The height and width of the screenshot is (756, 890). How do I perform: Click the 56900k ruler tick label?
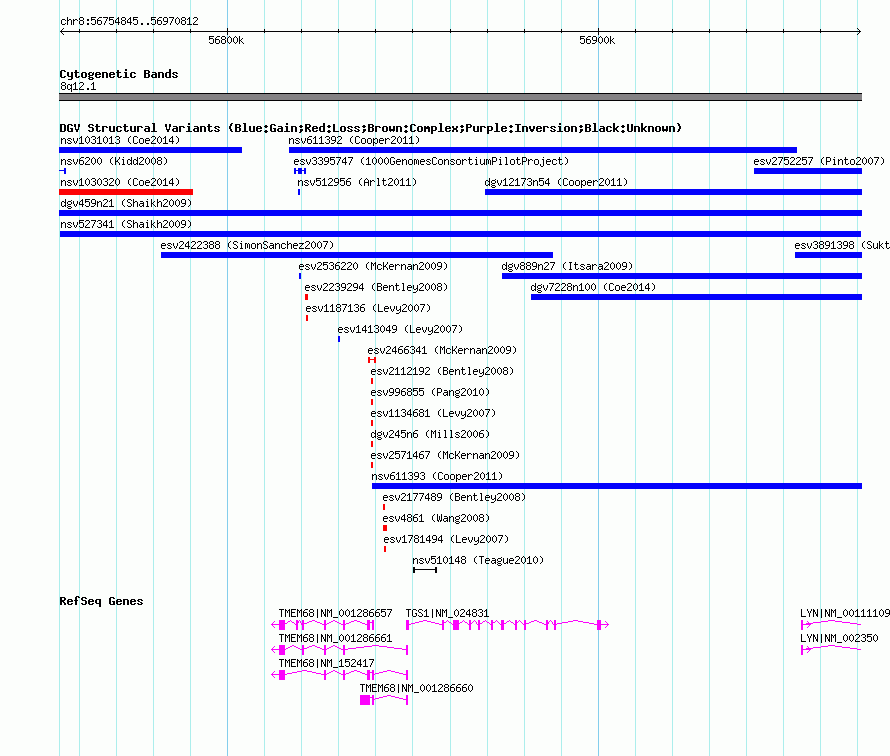[597, 40]
